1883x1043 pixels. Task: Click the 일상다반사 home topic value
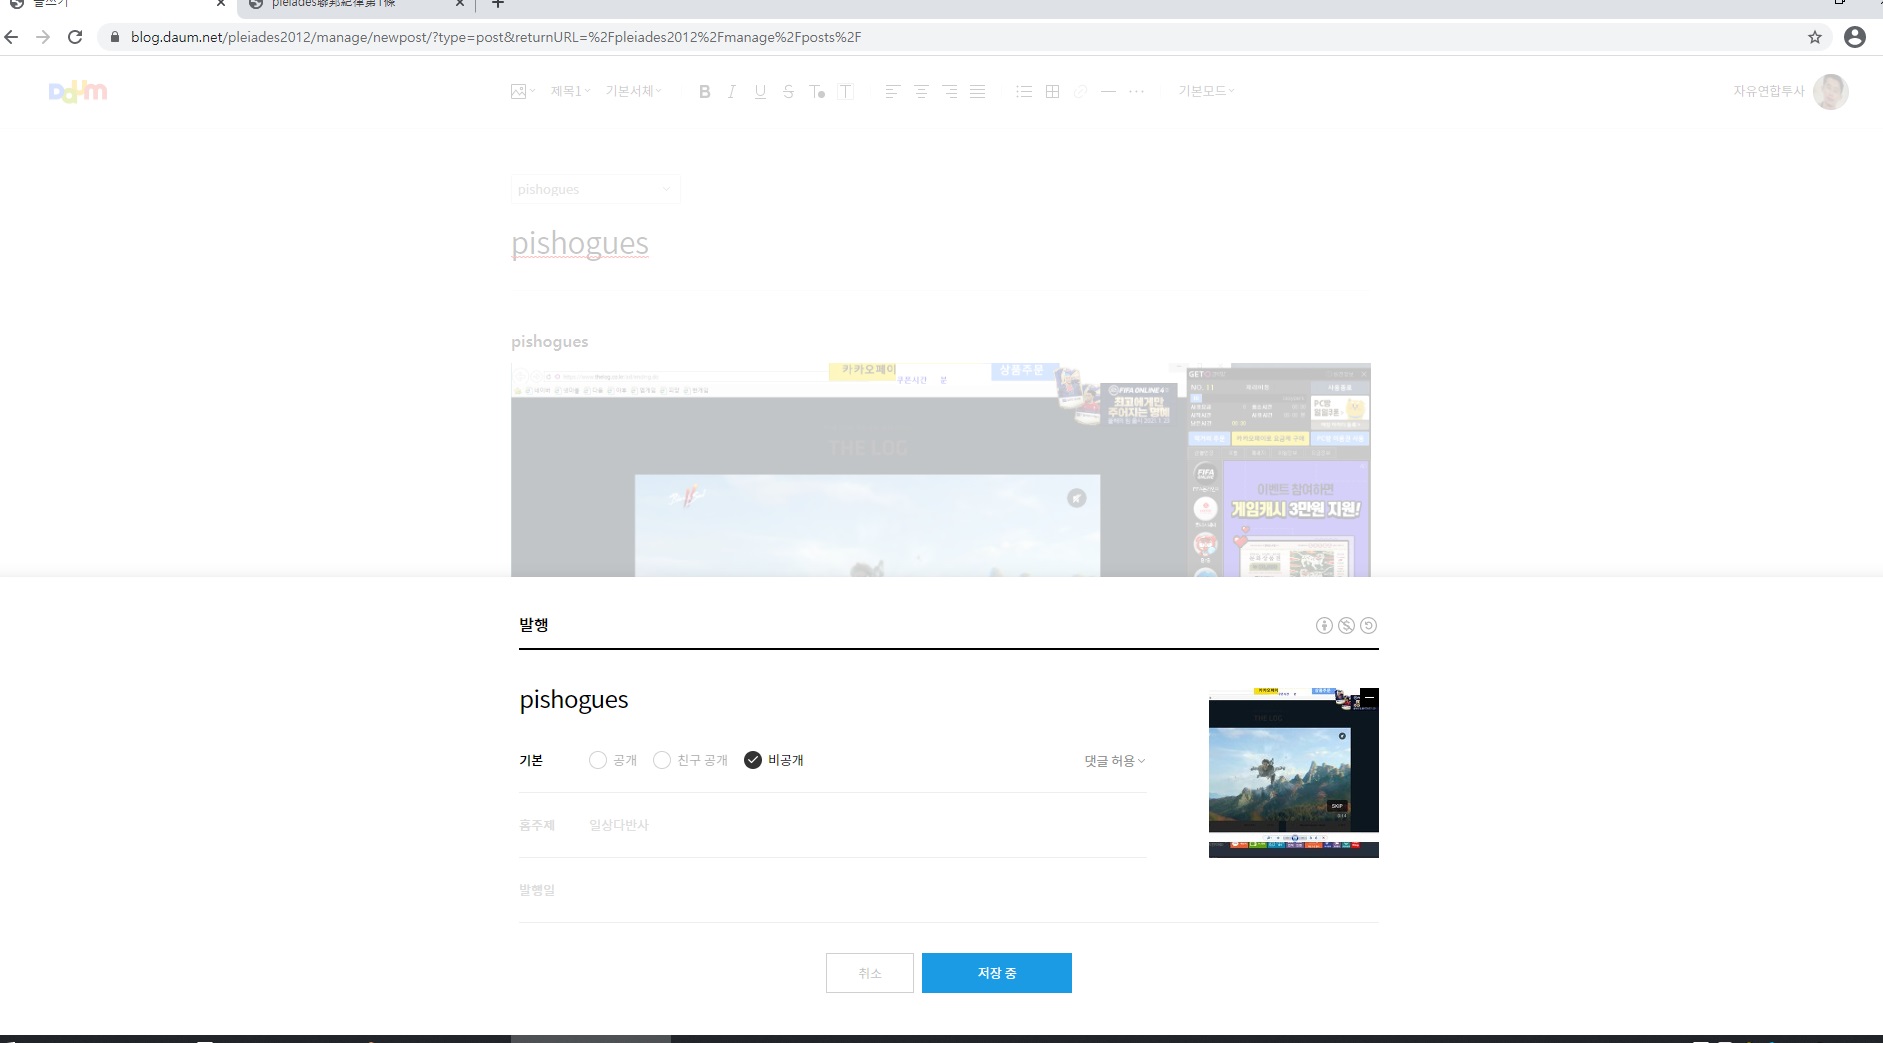619,825
